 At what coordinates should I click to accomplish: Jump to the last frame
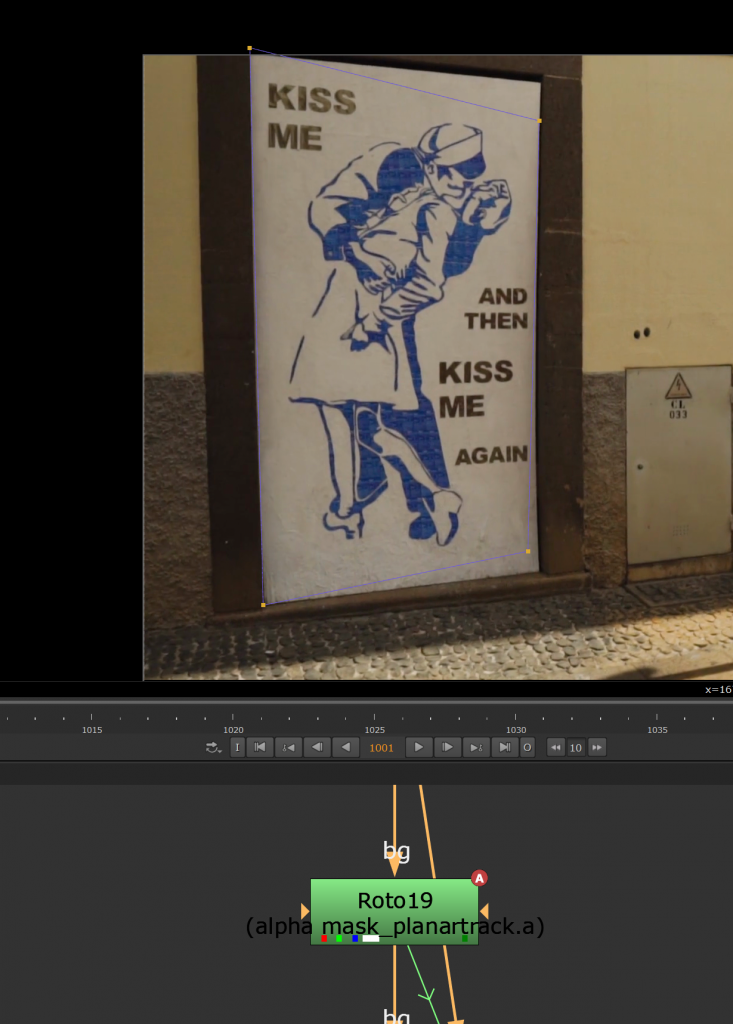point(505,747)
